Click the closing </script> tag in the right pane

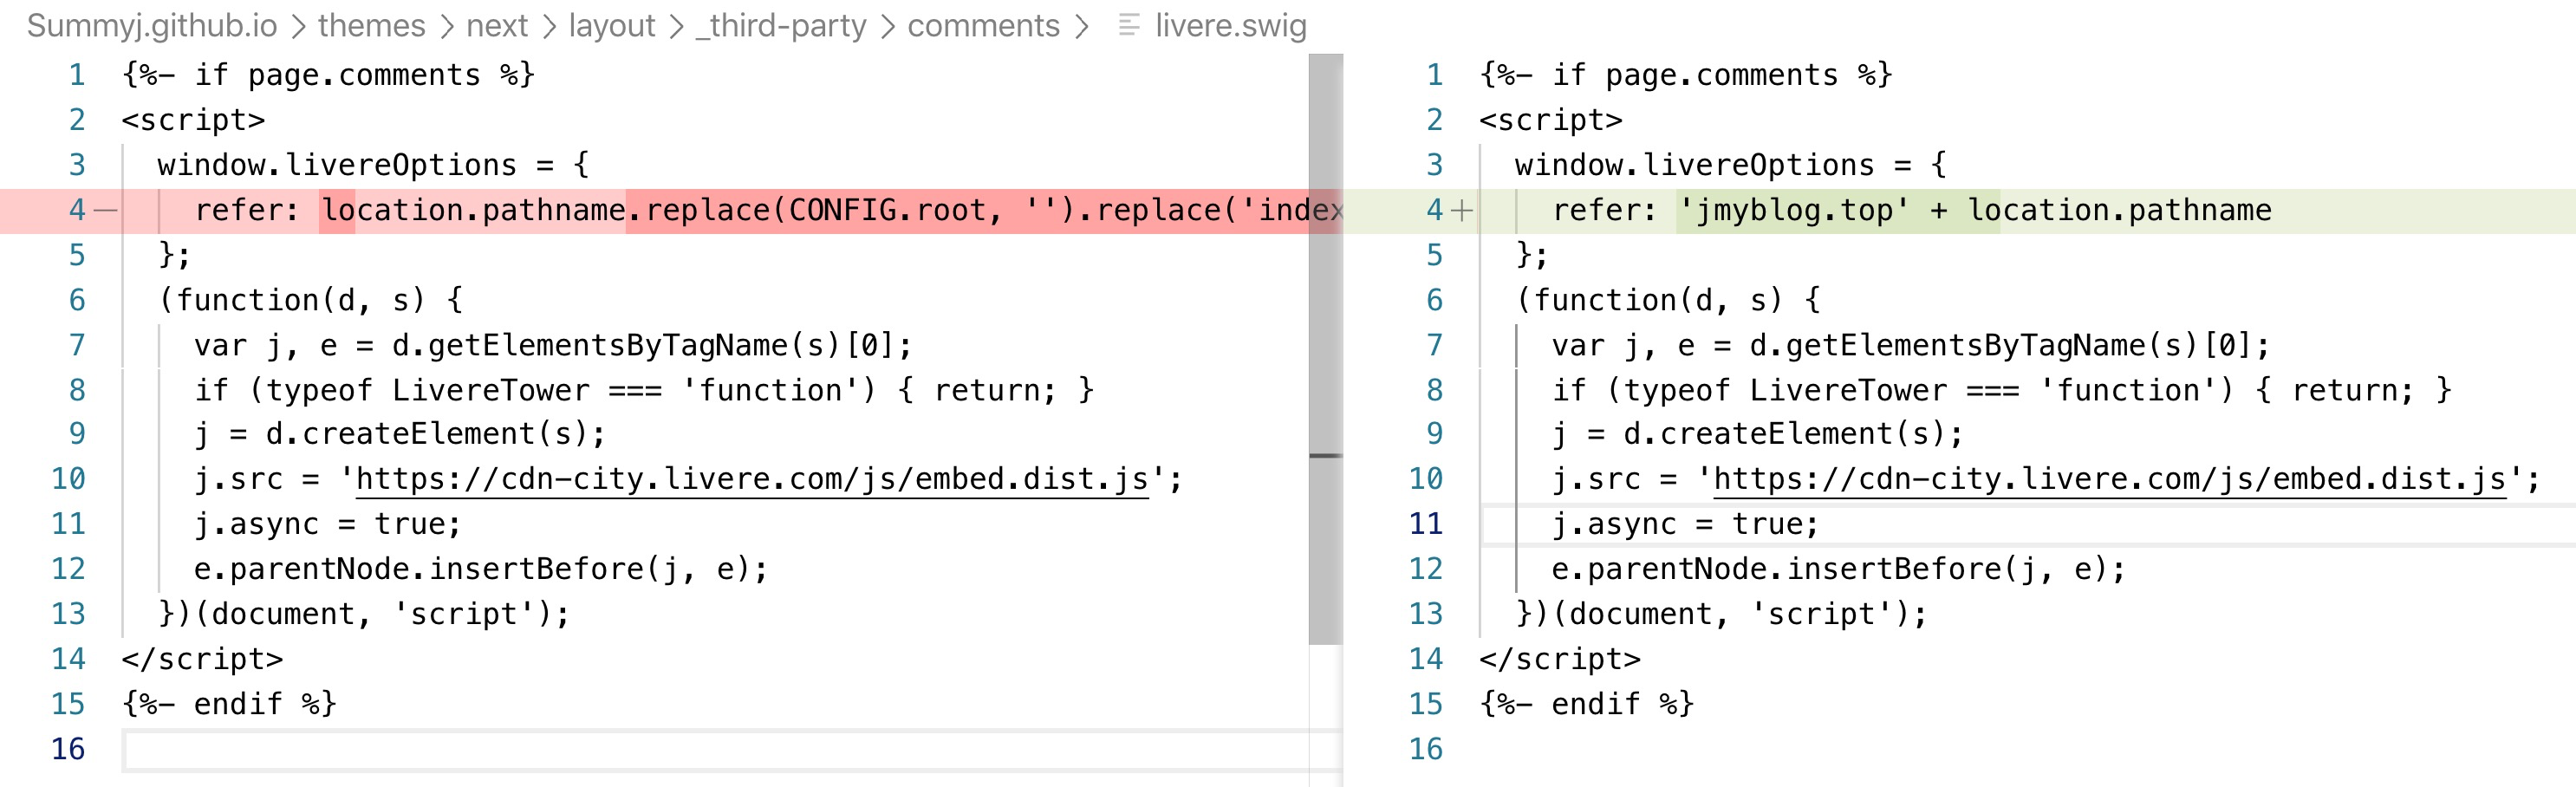1560,659
